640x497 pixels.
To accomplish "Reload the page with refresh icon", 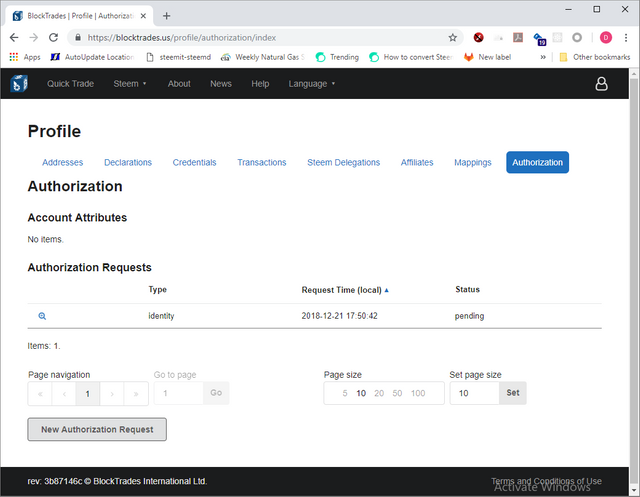I will click(x=53, y=38).
